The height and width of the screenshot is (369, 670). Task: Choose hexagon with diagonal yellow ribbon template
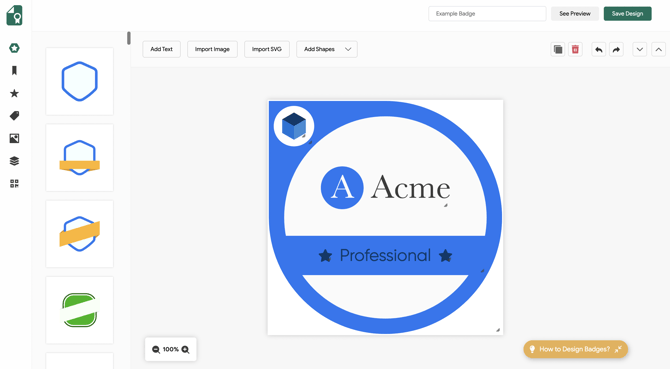pos(79,234)
